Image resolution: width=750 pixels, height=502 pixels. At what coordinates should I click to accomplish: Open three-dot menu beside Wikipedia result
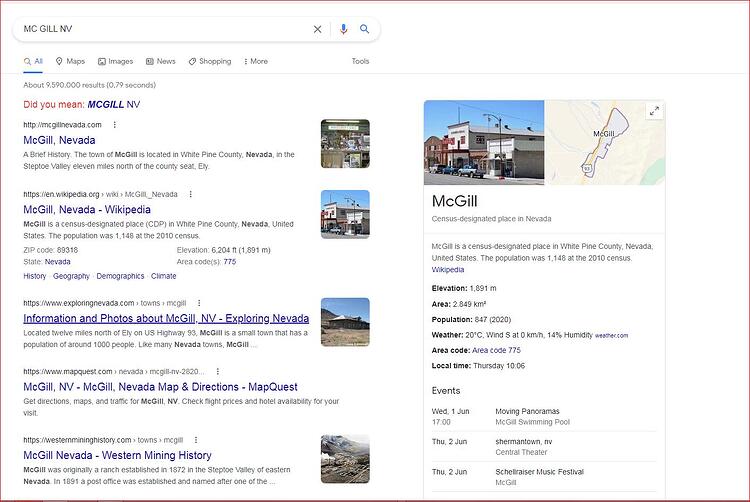point(190,194)
